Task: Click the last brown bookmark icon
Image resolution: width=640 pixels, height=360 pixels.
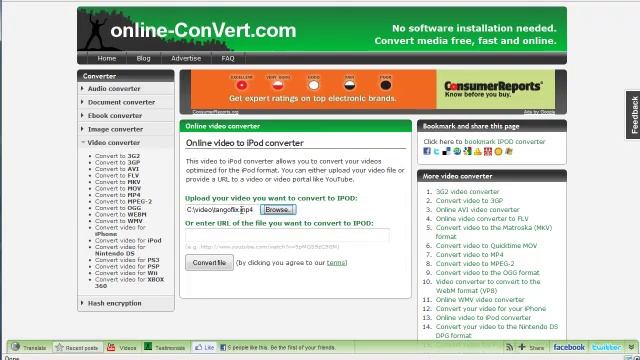Action: pos(509,151)
